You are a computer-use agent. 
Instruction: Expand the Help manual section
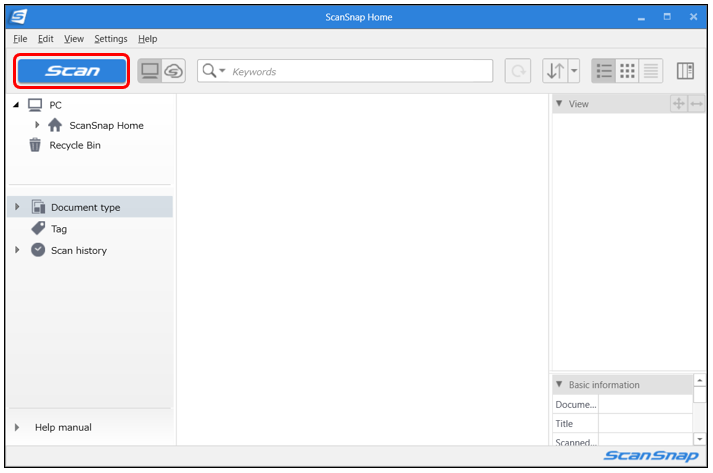point(17,427)
